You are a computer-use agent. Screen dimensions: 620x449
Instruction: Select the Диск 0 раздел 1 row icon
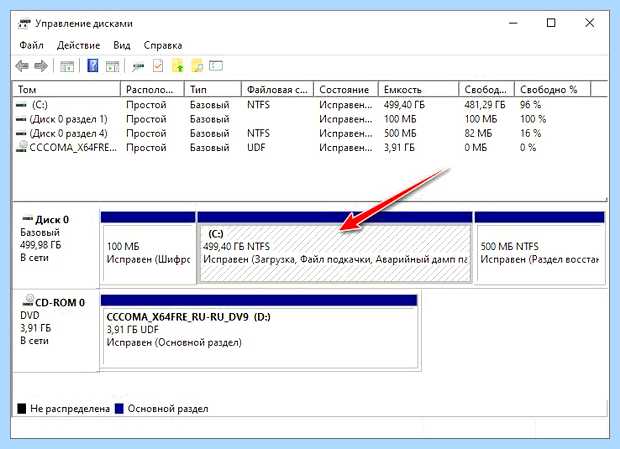(x=21, y=119)
